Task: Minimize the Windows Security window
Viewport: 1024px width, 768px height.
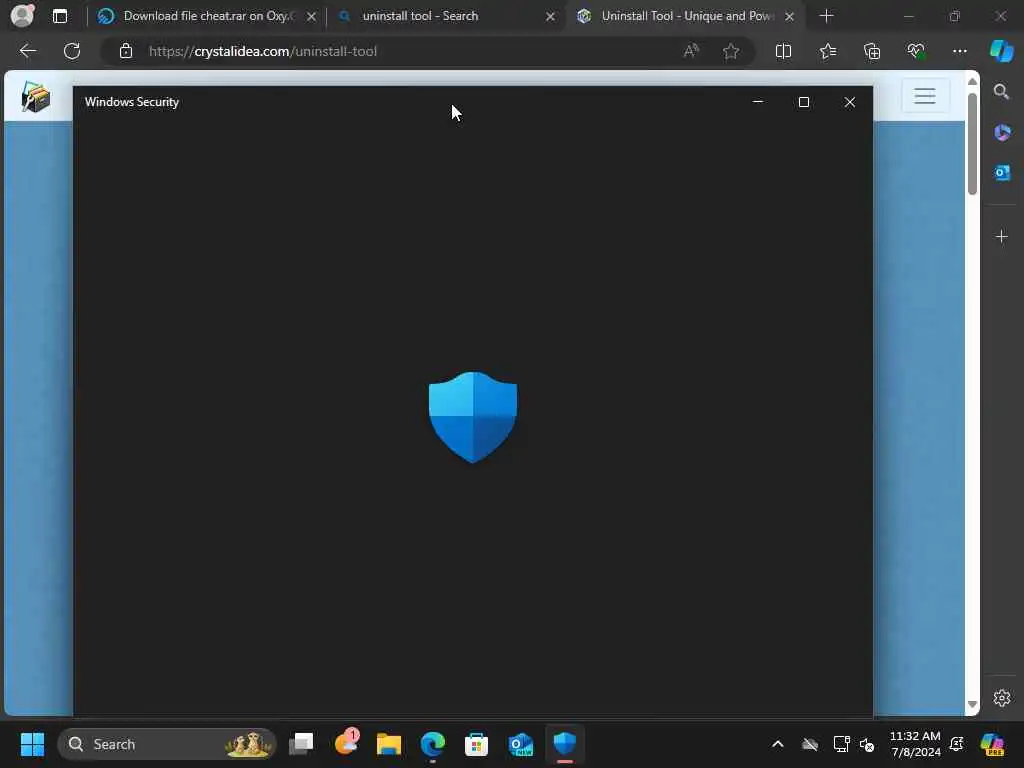Action: point(758,102)
